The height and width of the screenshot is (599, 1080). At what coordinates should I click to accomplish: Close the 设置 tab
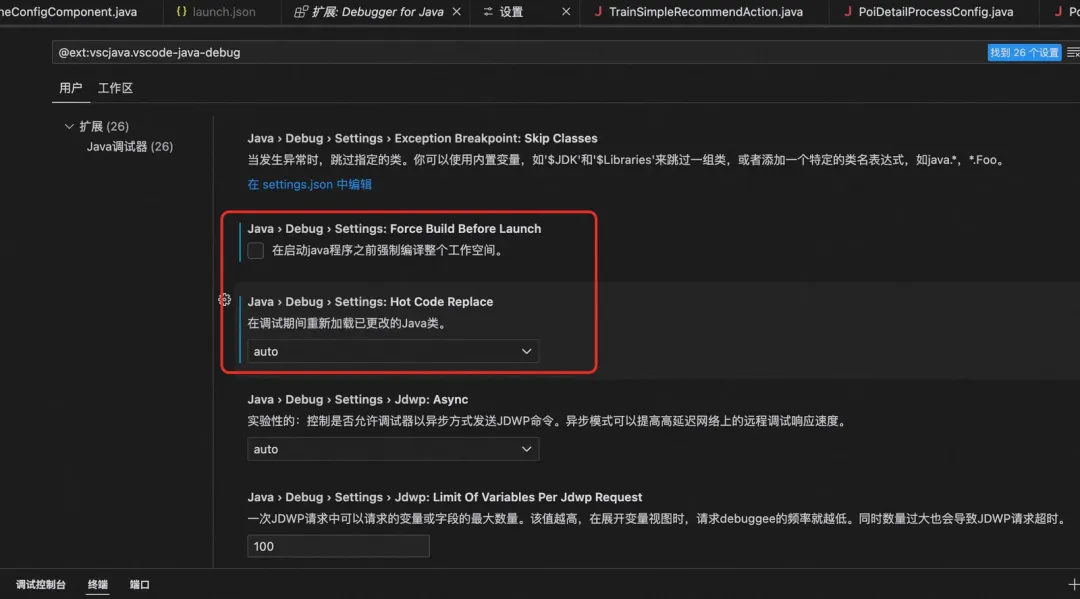click(565, 12)
